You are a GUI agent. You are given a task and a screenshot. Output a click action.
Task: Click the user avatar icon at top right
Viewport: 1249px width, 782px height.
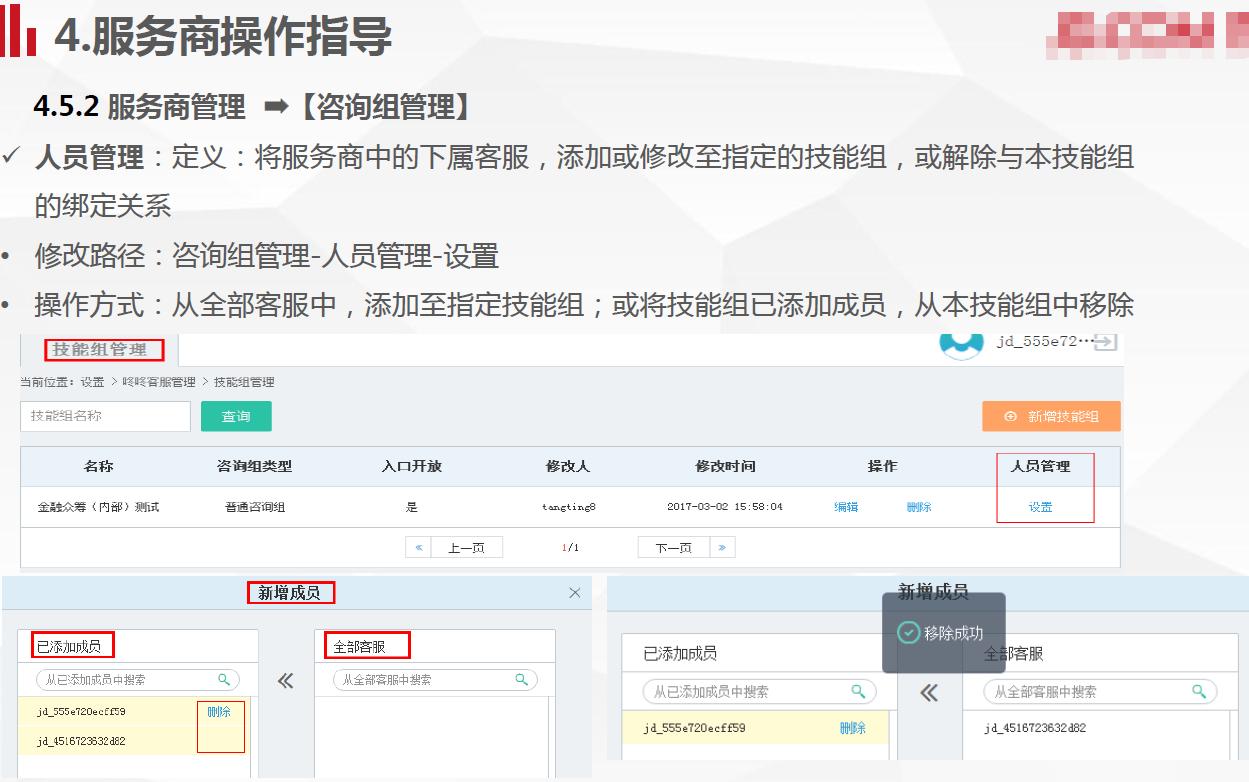click(x=961, y=343)
